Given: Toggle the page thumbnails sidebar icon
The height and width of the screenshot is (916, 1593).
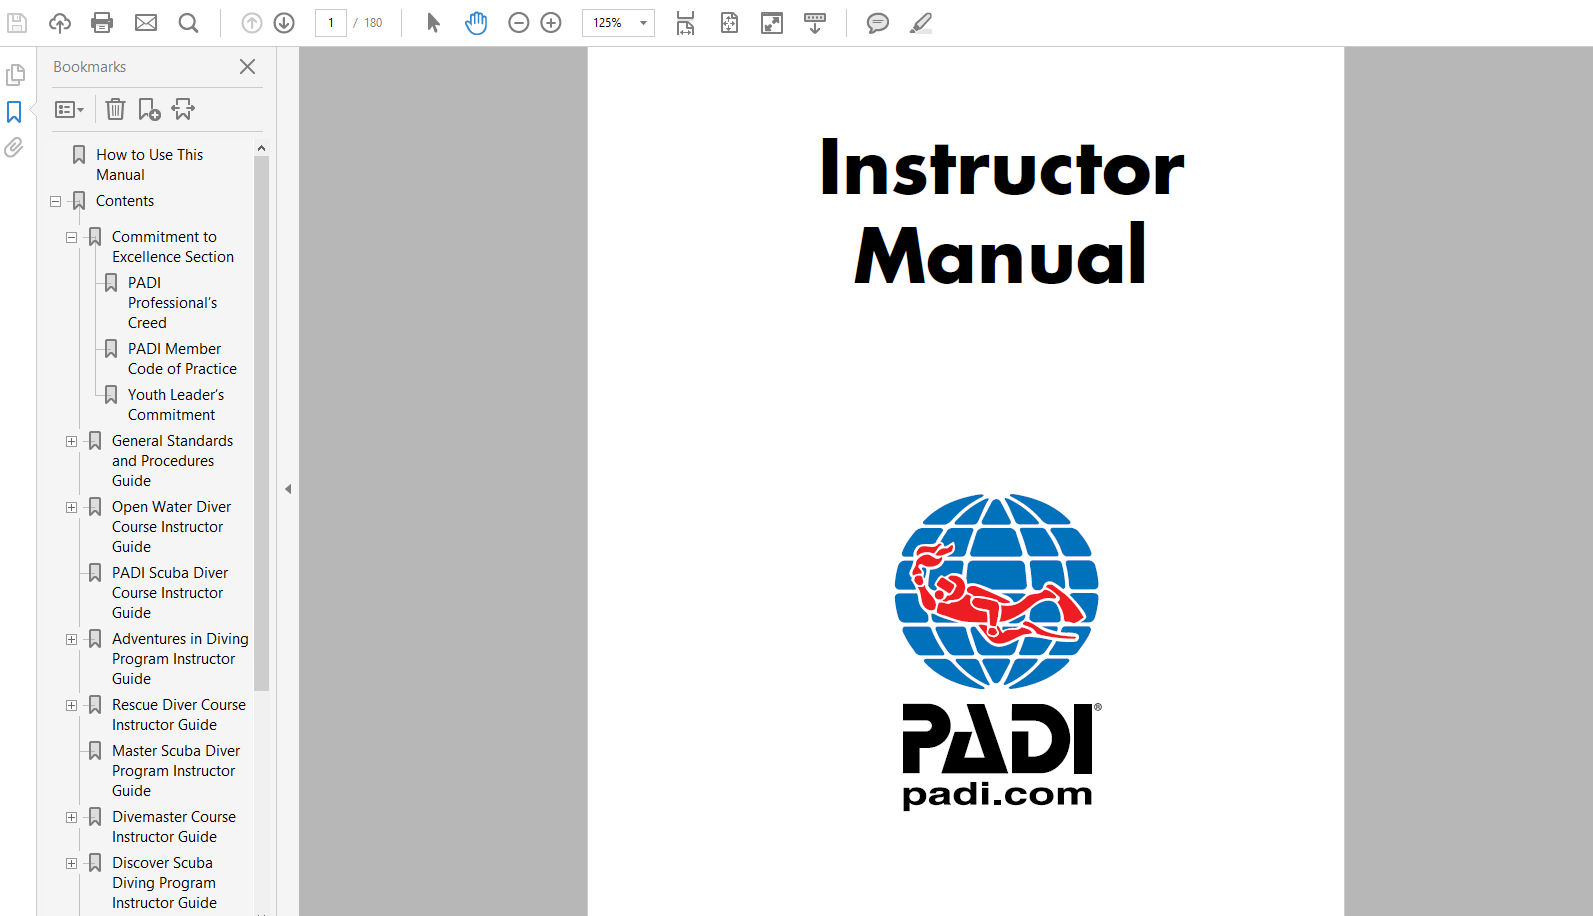Looking at the screenshot, I should [15, 75].
